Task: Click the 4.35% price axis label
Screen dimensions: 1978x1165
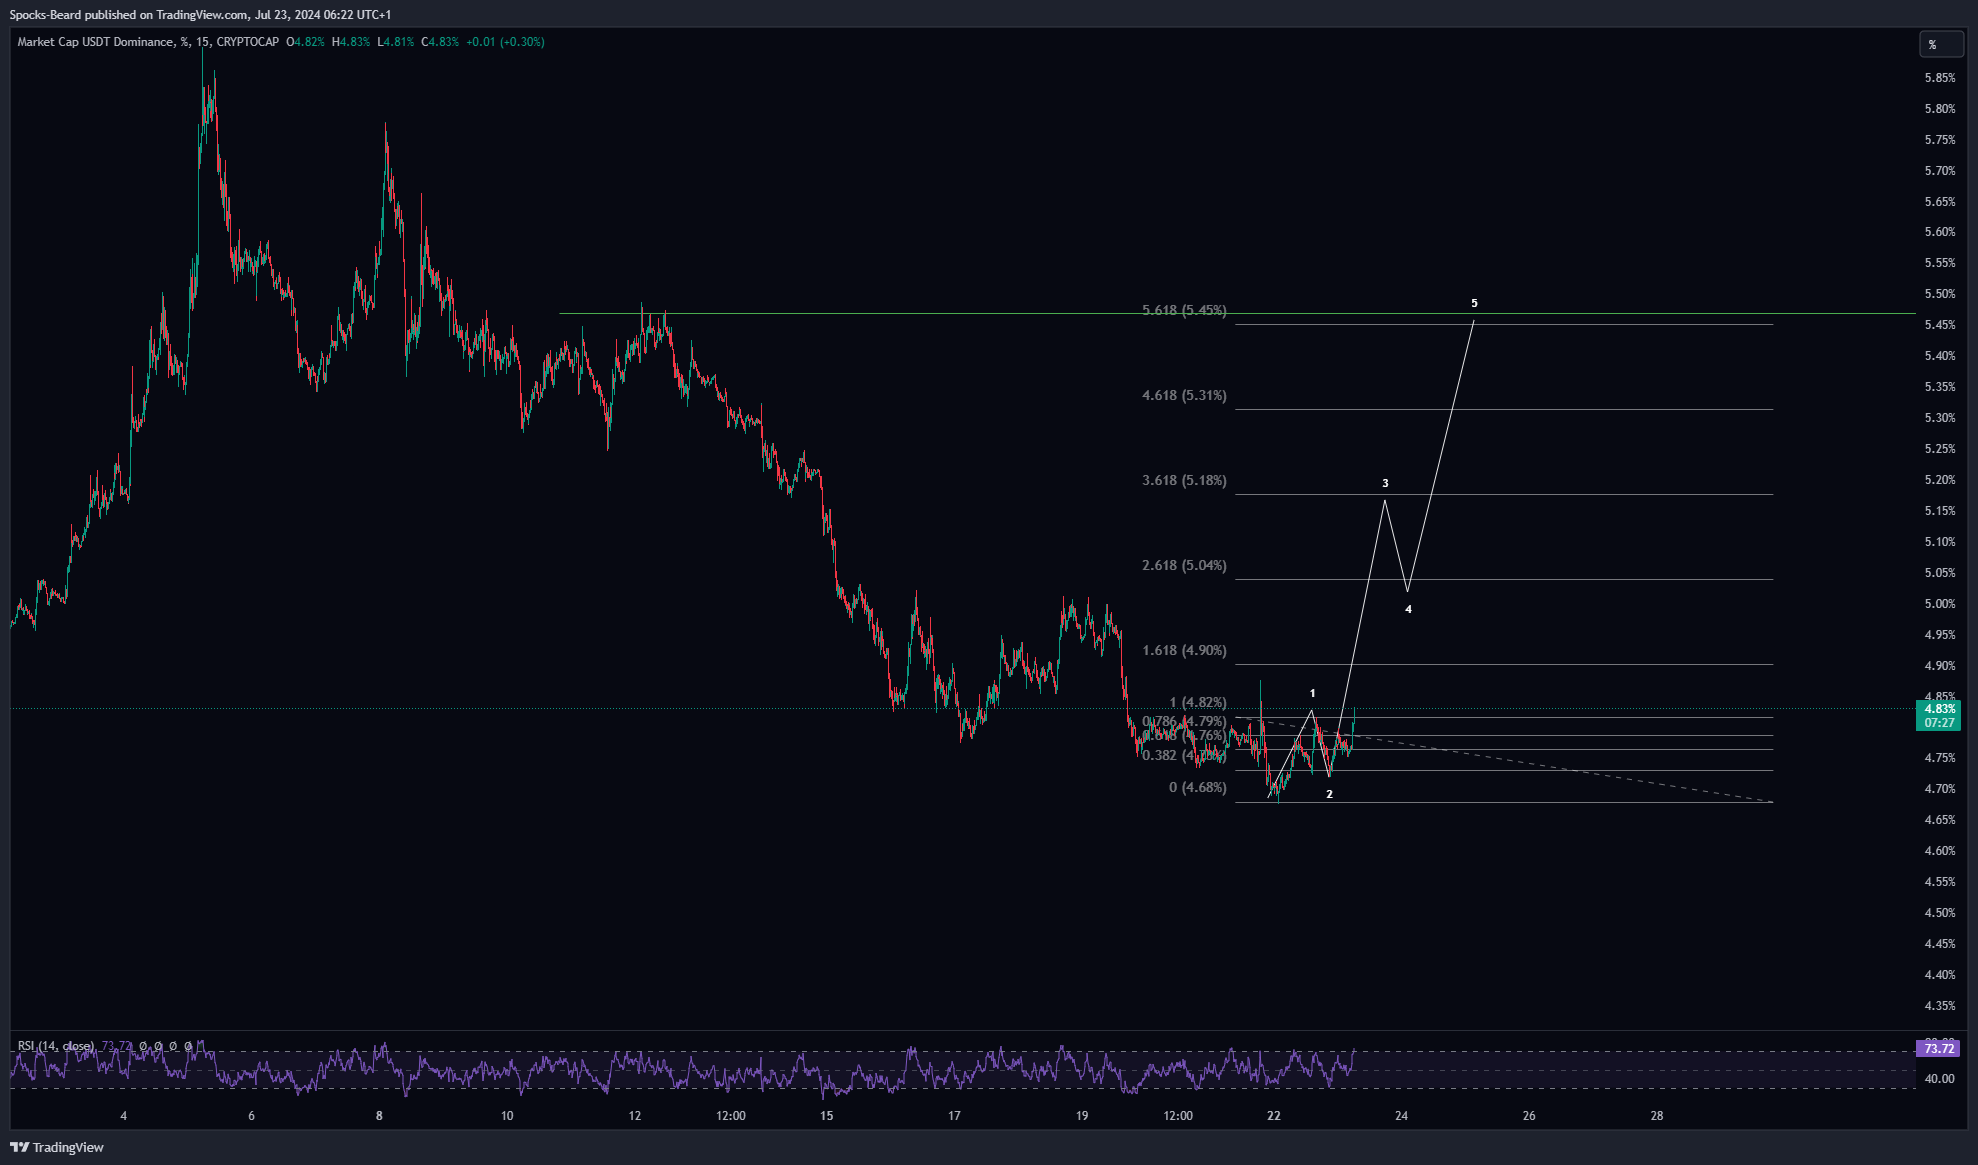Action: click(1939, 1006)
